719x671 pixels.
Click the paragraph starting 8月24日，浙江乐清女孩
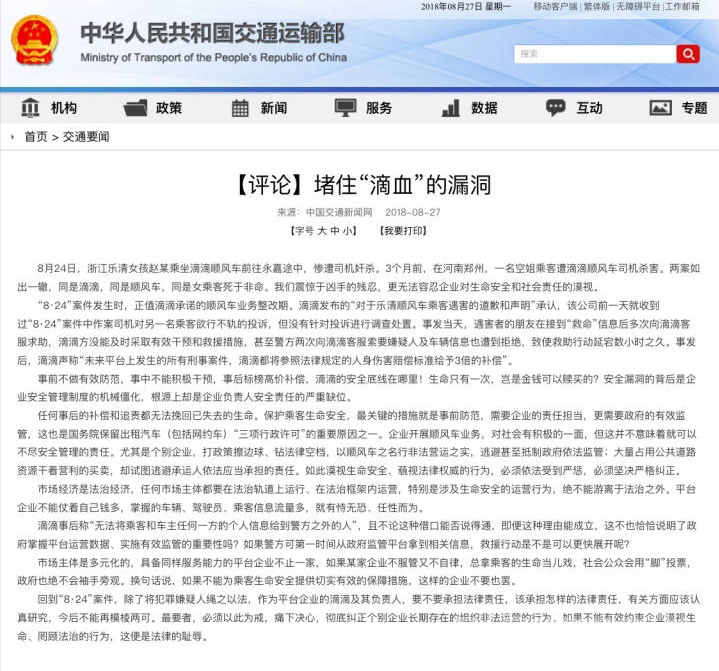coord(359,277)
